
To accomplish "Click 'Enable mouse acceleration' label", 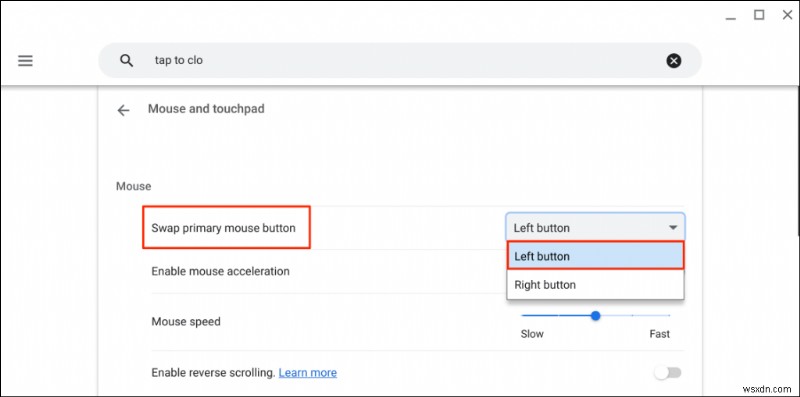I will pyautogui.click(x=220, y=271).
